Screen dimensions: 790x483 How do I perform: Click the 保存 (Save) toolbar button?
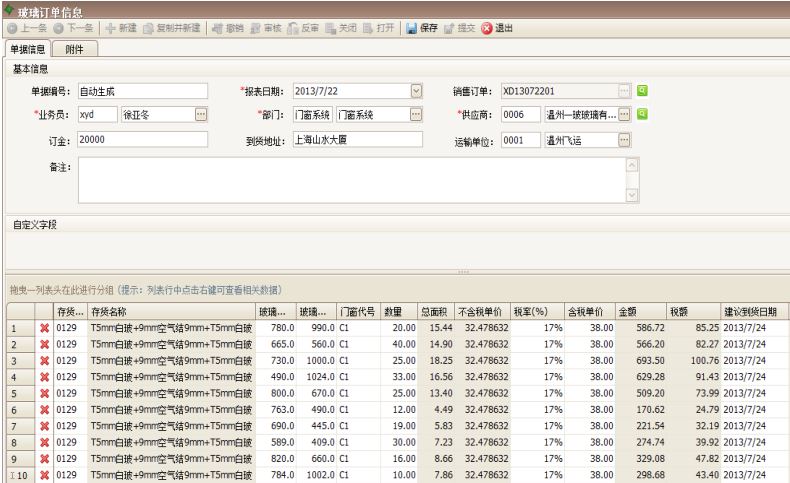(422, 28)
